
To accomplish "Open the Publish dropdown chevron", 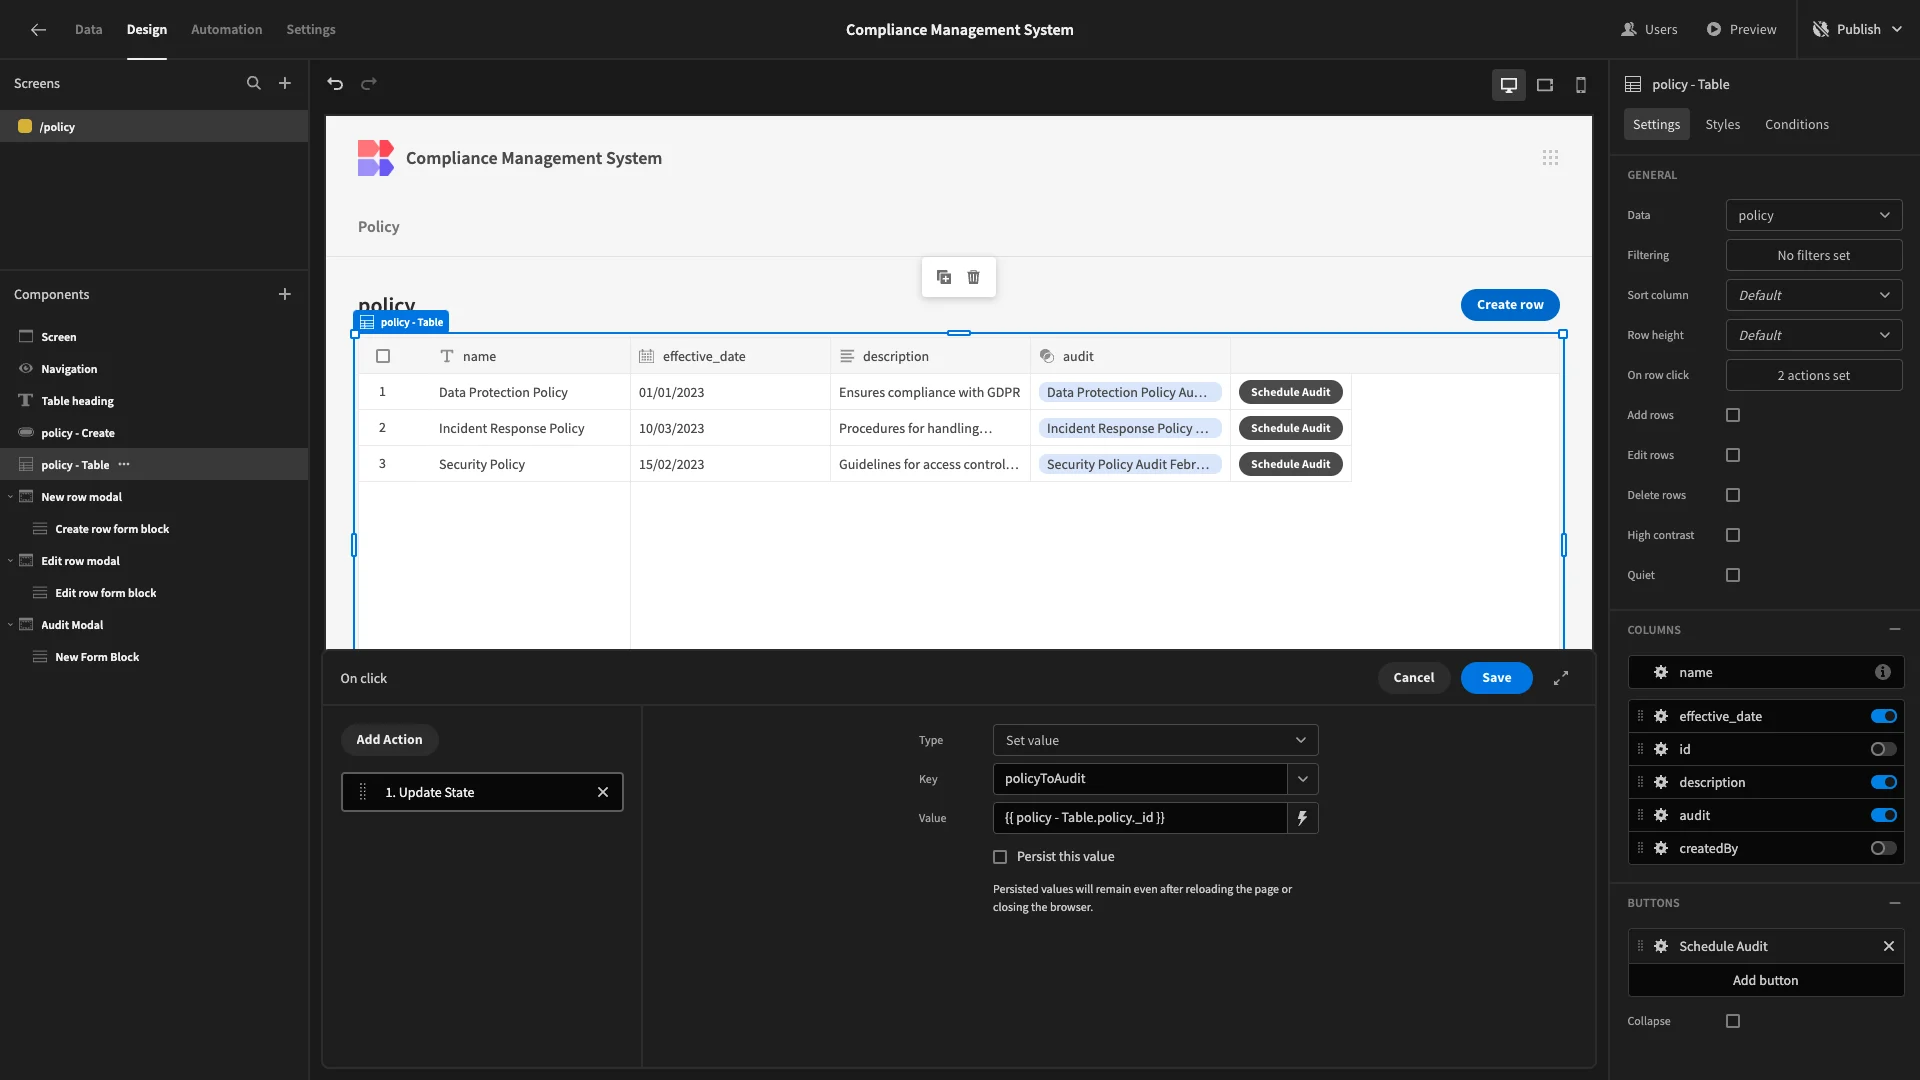I will click(x=1898, y=30).
